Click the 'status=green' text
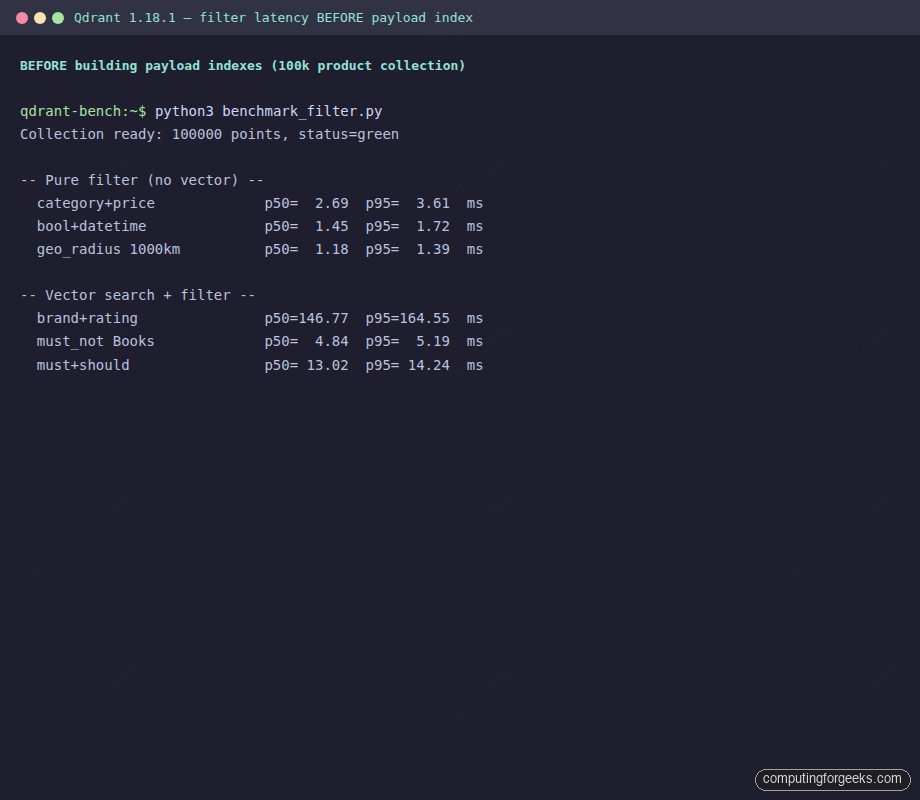This screenshot has width=920, height=800. 349,134
